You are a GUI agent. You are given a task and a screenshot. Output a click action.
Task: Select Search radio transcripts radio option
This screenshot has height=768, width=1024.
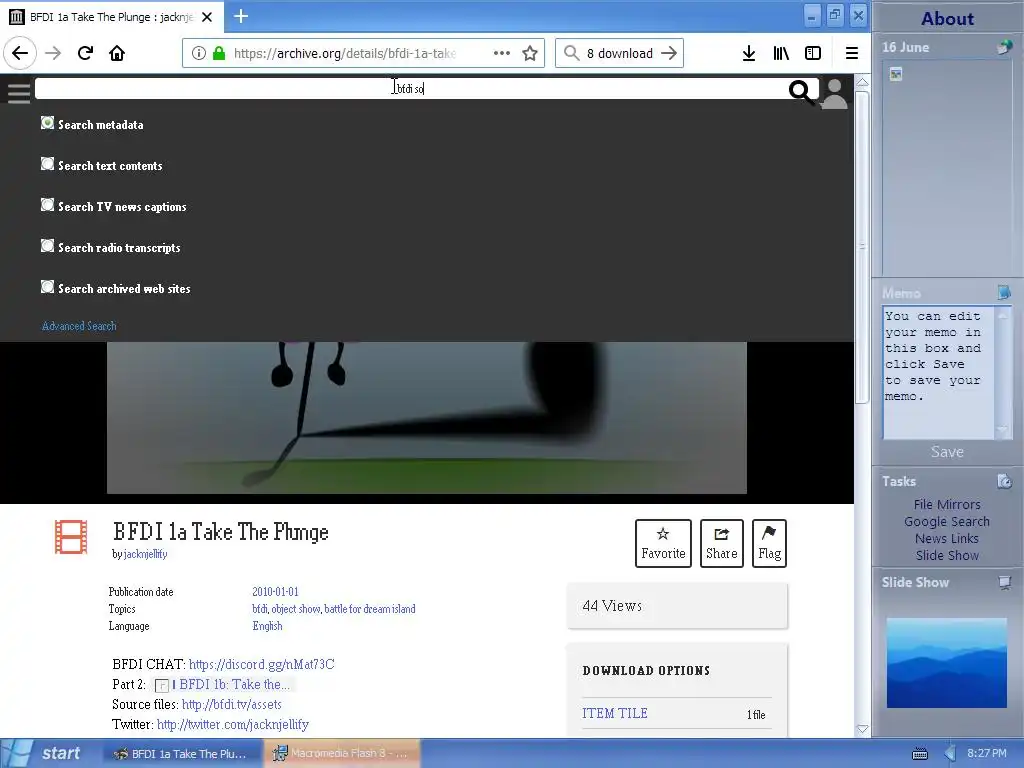click(x=47, y=246)
